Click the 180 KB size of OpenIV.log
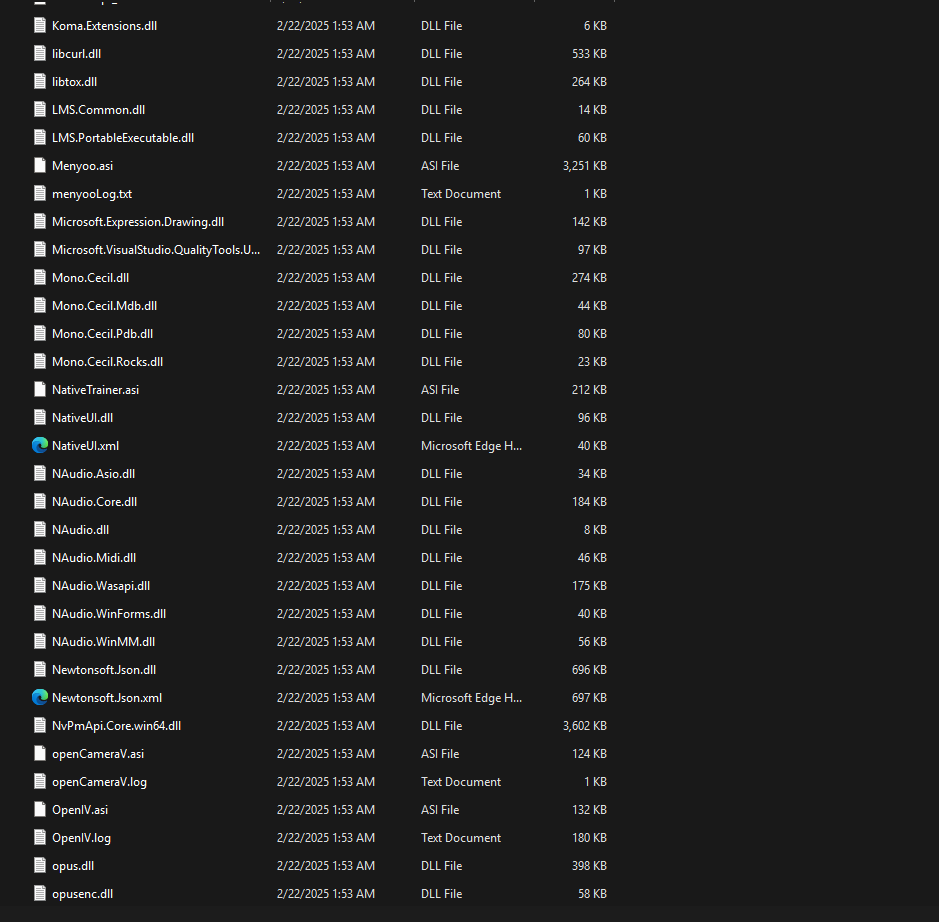 (589, 838)
